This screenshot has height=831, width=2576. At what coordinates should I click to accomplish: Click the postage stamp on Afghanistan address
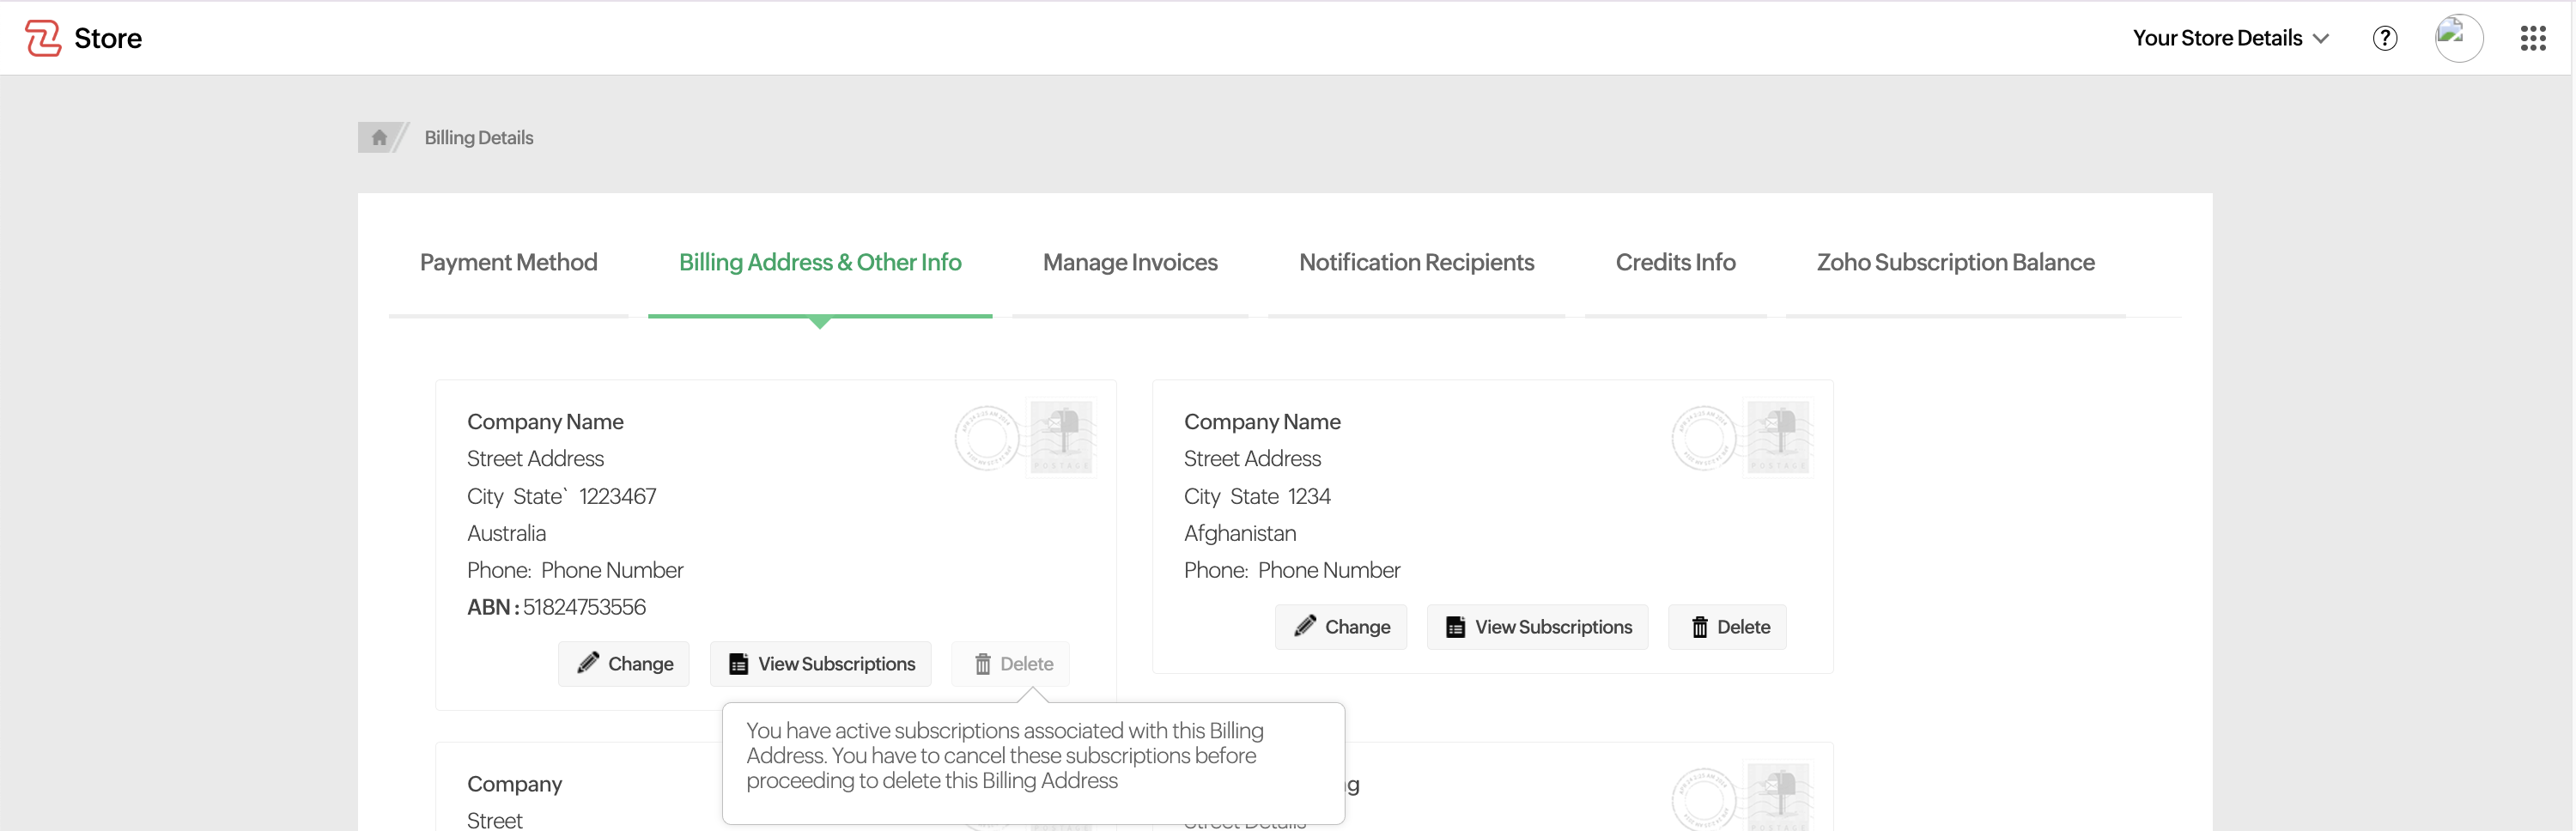coord(1778,438)
